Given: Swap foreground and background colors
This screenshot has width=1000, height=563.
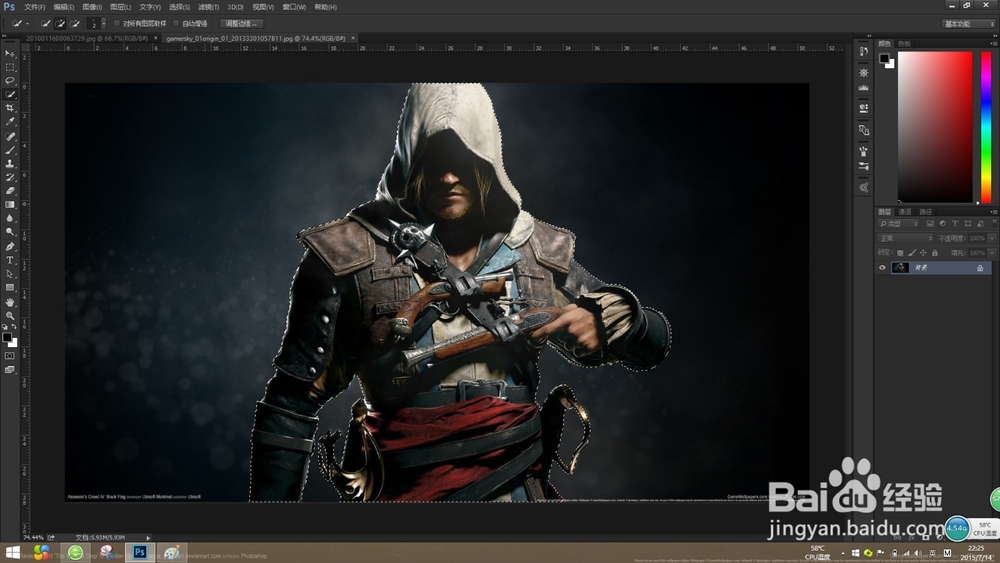Looking at the screenshot, I should [x=15, y=327].
